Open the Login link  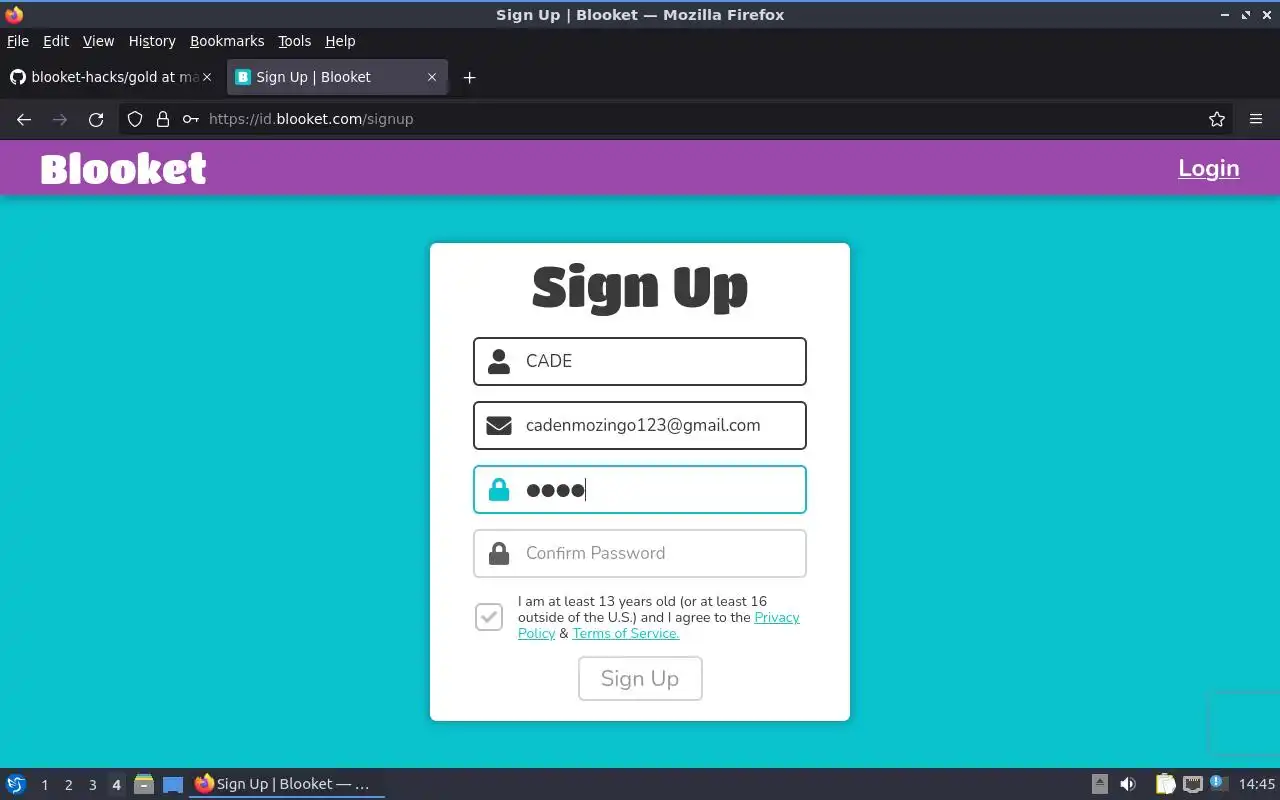click(1208, 168)
